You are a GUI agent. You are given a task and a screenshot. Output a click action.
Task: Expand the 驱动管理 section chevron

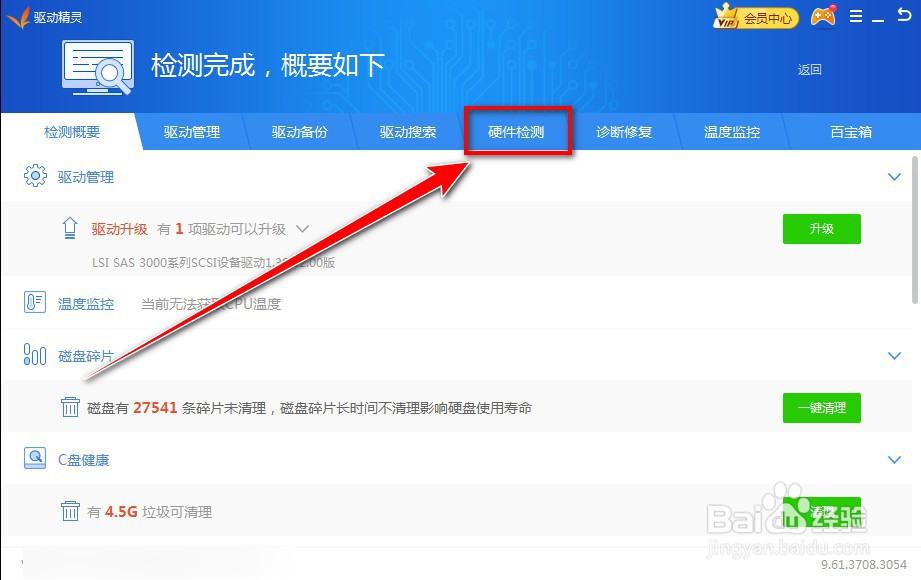[894, 177]
